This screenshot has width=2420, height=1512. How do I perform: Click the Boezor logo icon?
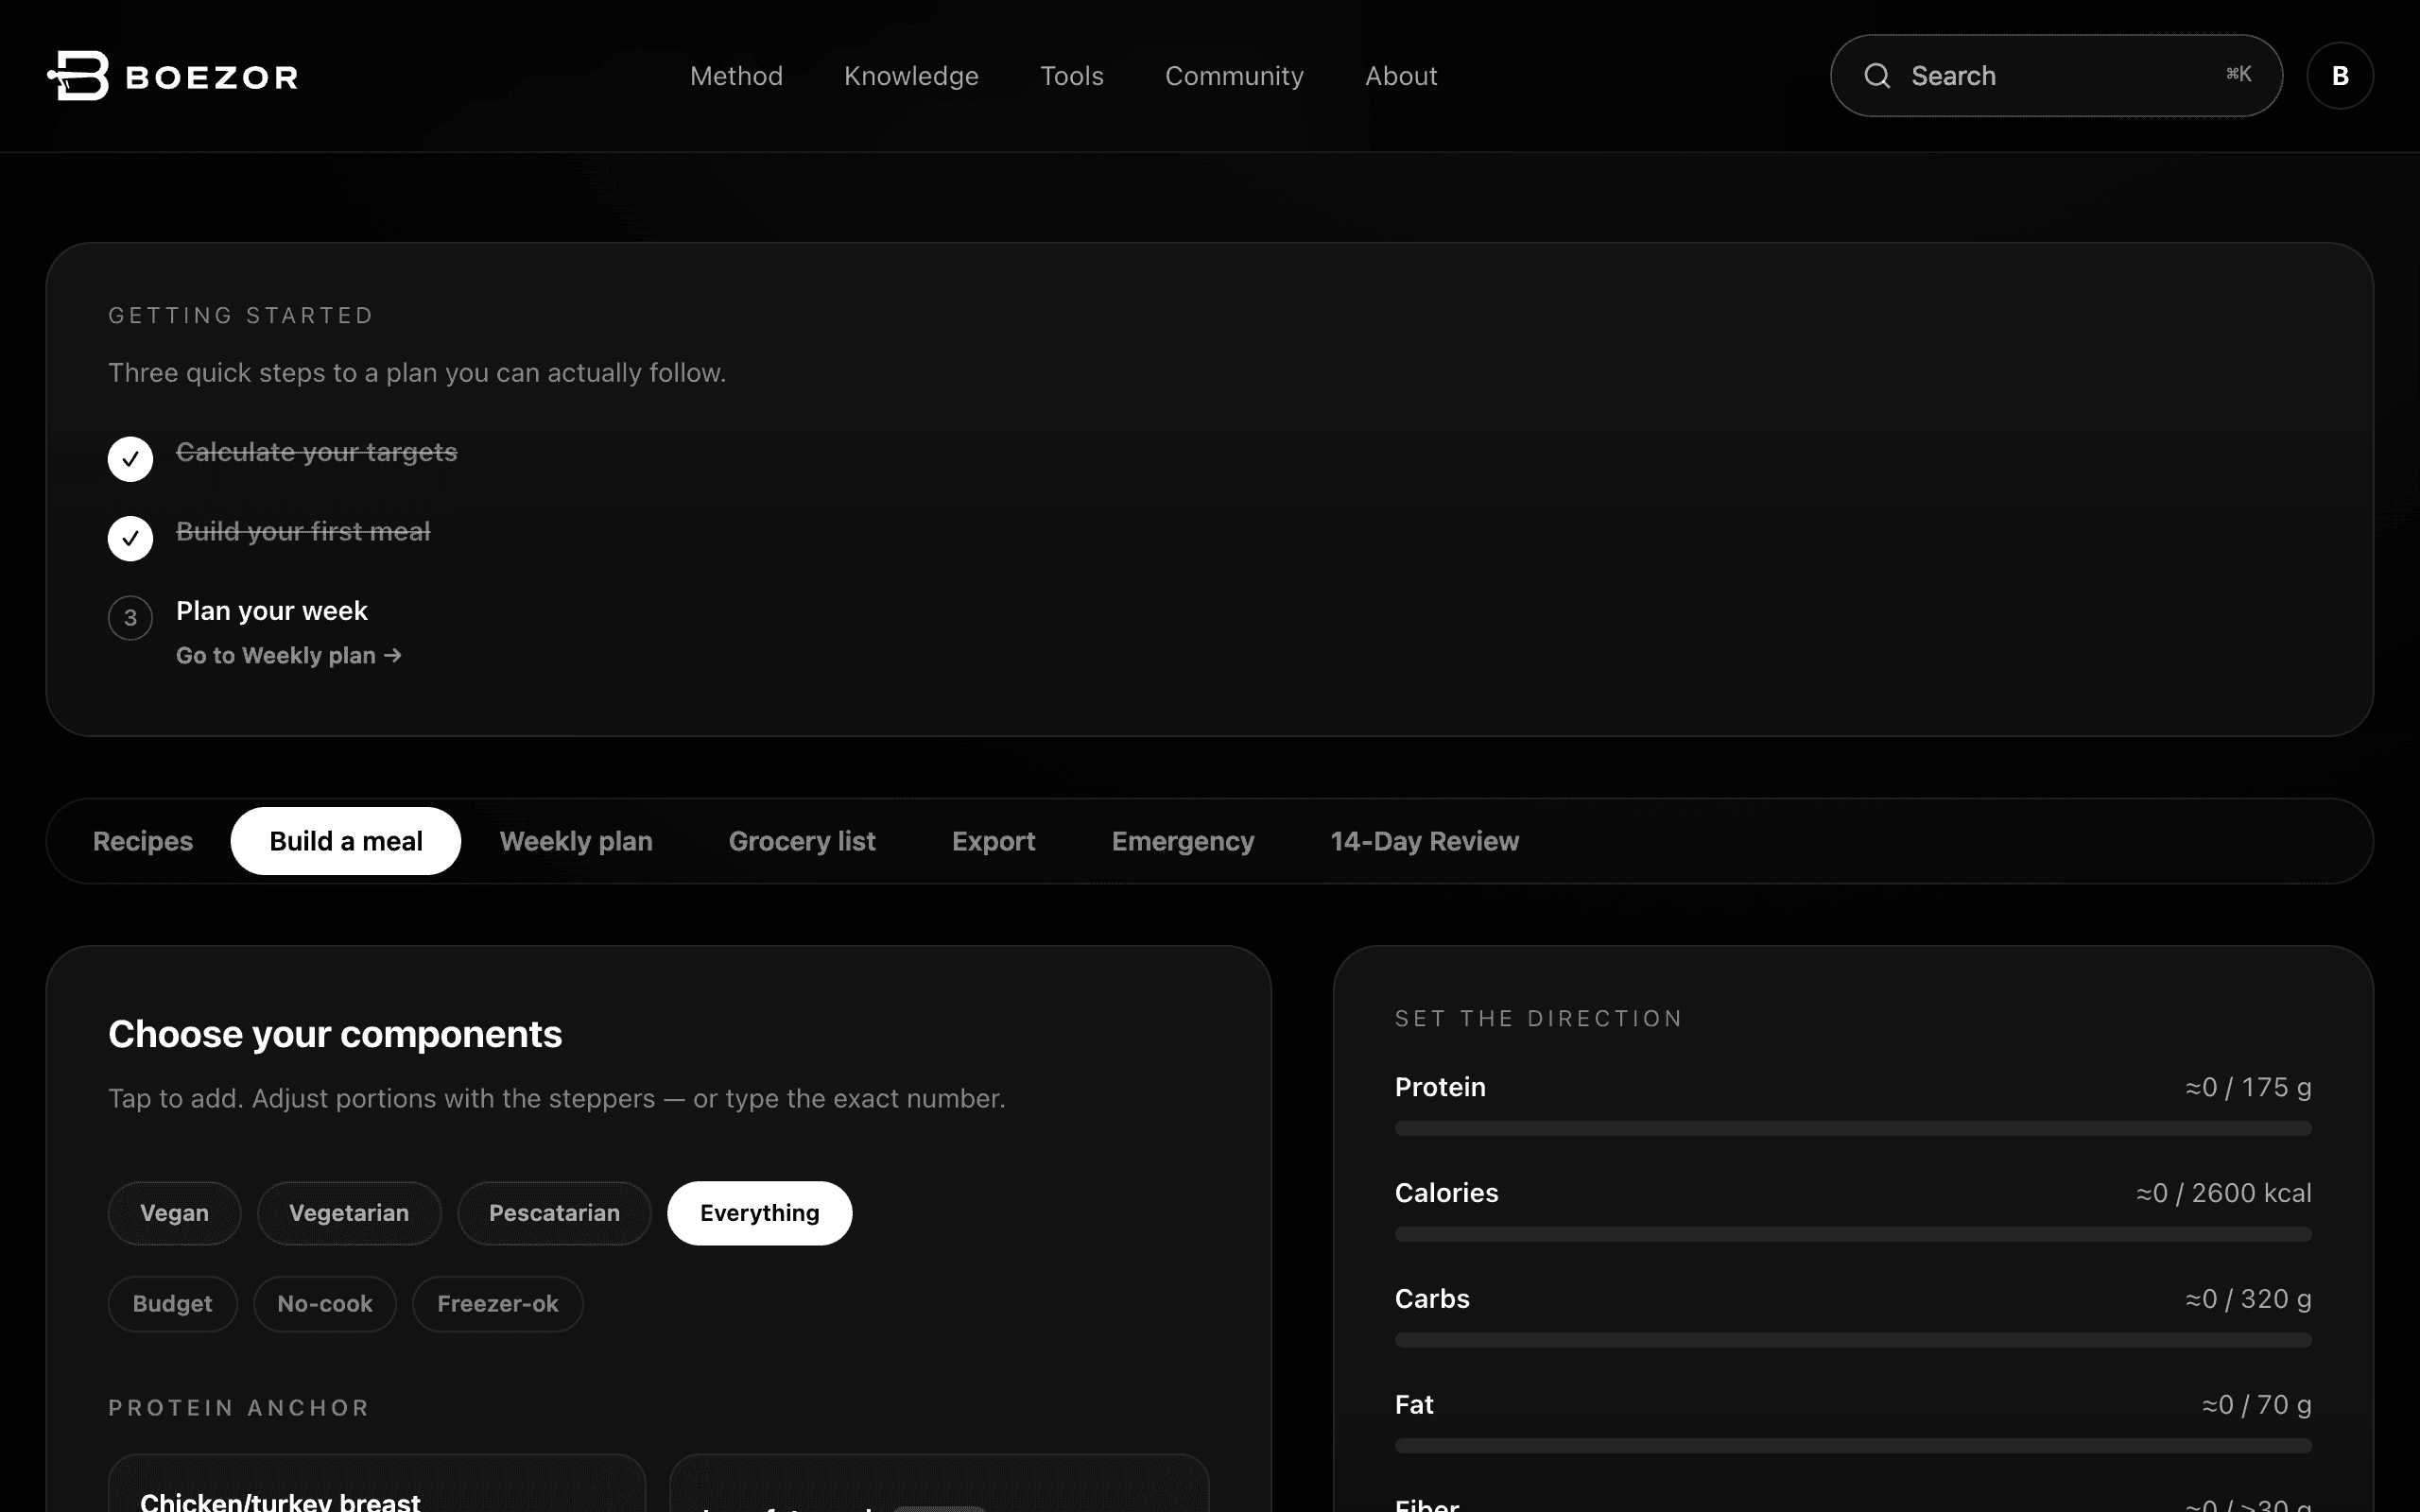click(78, 76)
